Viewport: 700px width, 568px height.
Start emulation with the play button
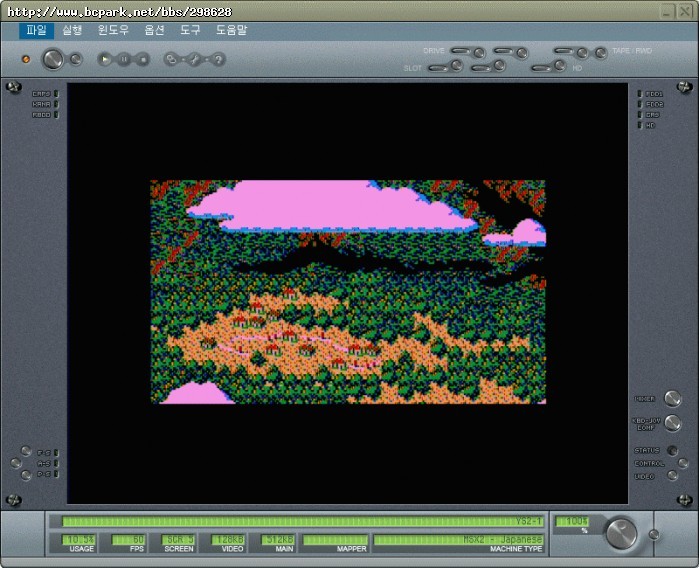tap(105, 59)
